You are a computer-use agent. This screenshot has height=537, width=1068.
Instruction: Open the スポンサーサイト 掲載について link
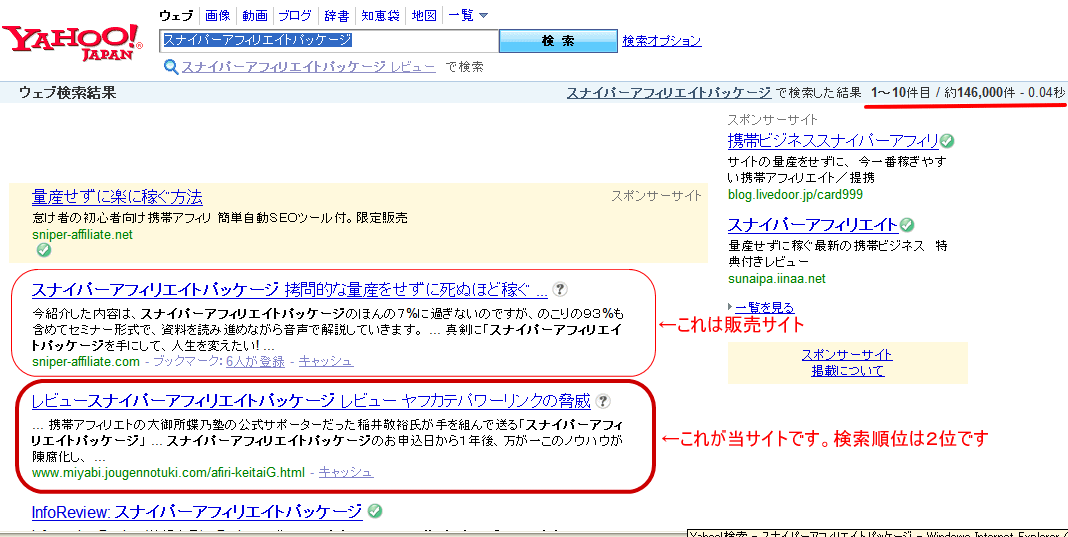pos(847,363)
